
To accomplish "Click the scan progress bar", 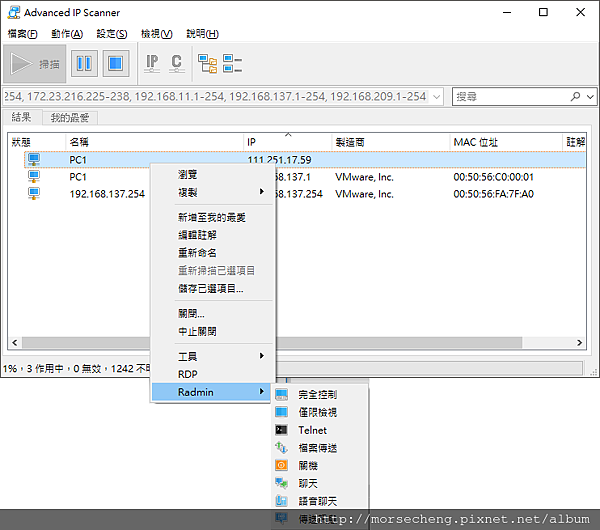I will tap(429, 368).
